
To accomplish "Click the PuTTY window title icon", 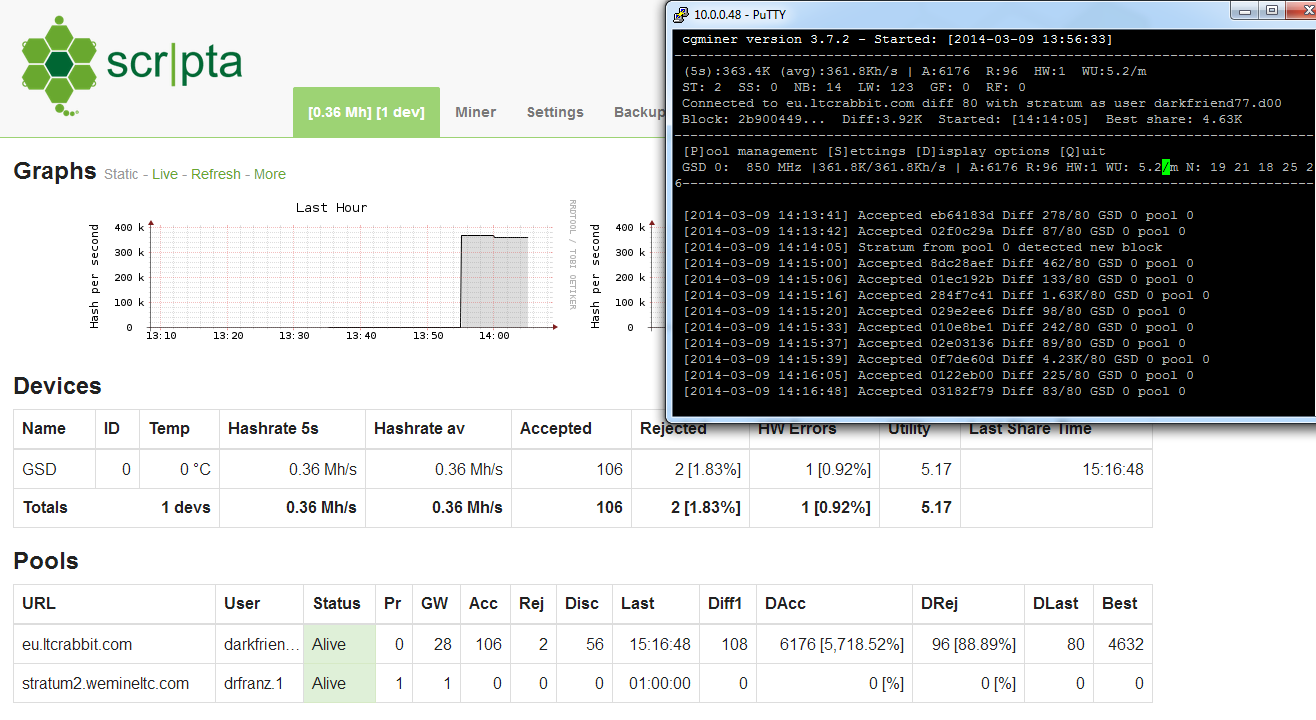I will 681,14.
